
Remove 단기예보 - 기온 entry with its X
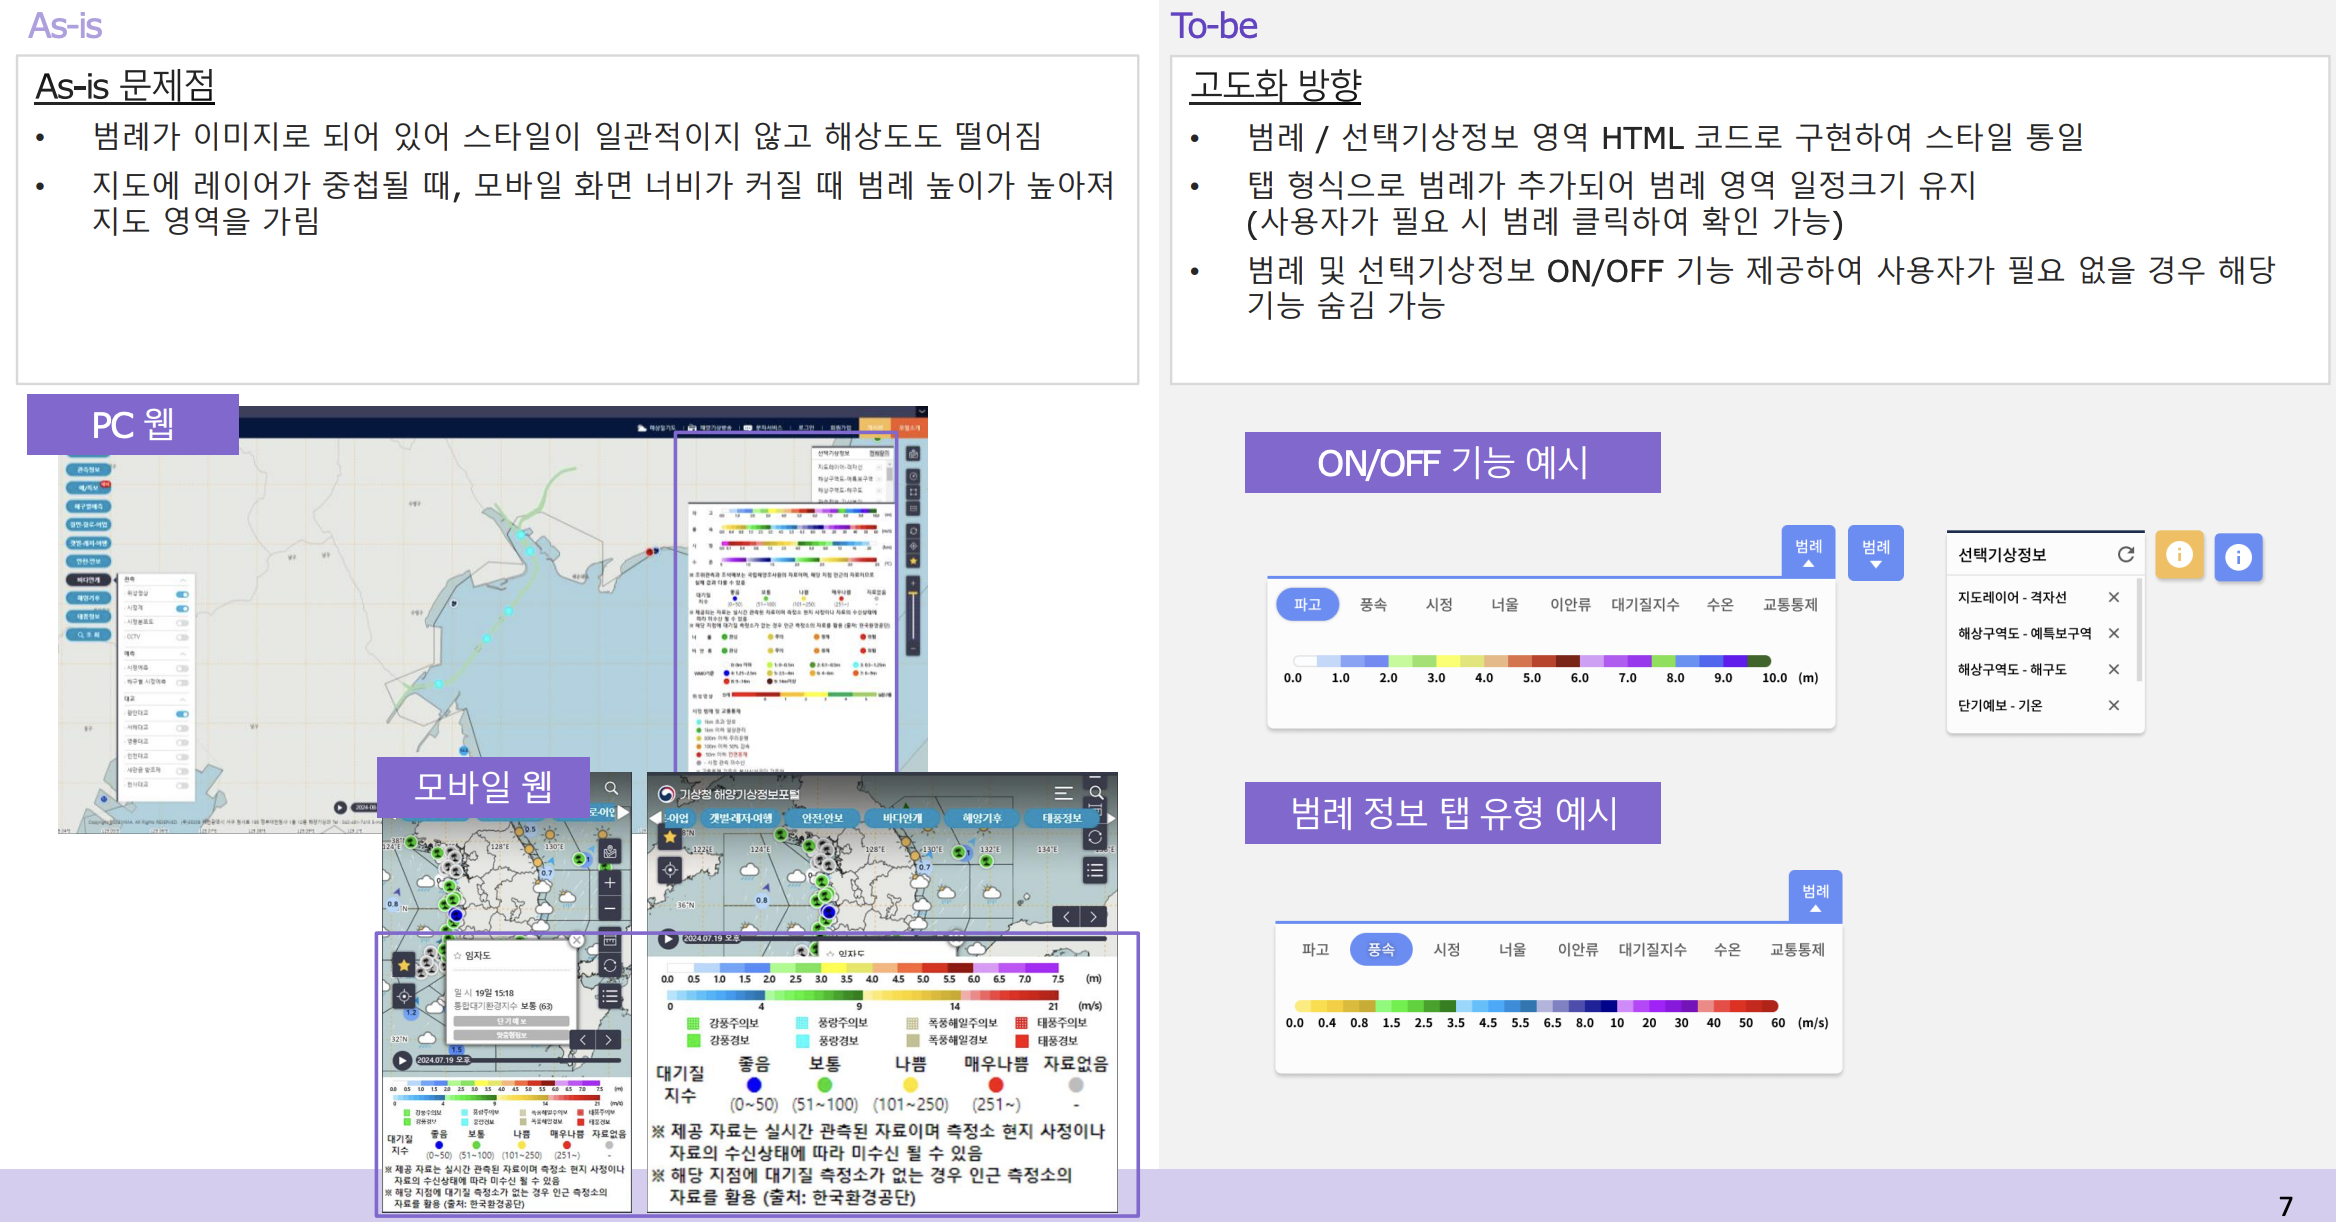pyautogui.click(x=2113, y=705)
